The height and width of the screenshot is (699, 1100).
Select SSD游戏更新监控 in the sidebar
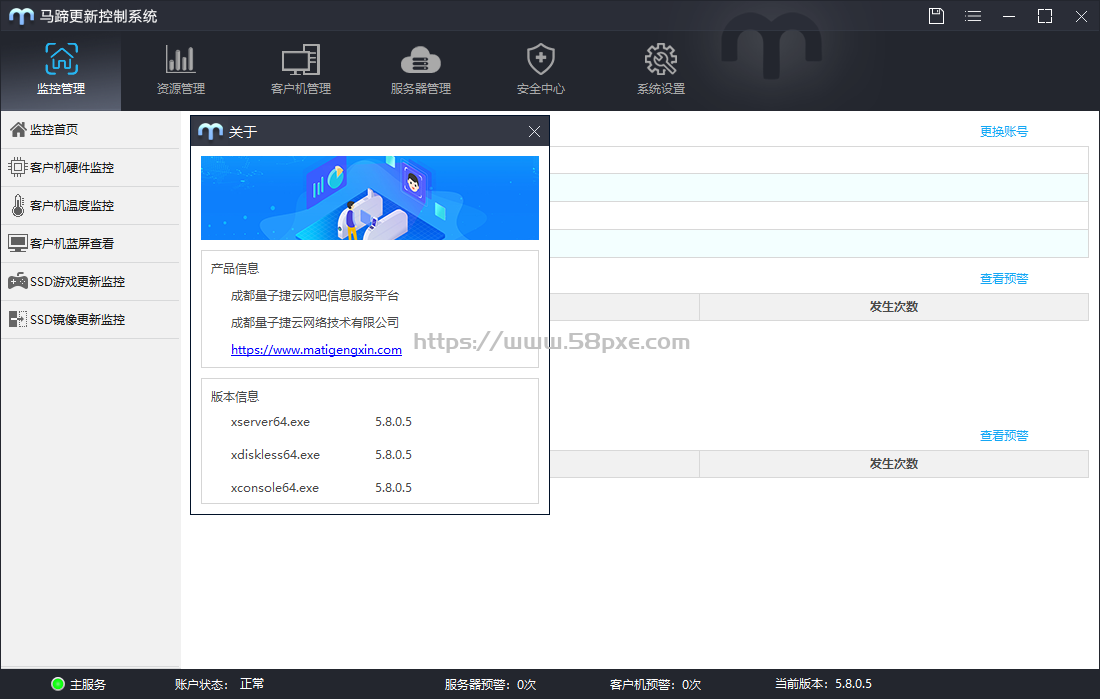click(x=90, y=281)
